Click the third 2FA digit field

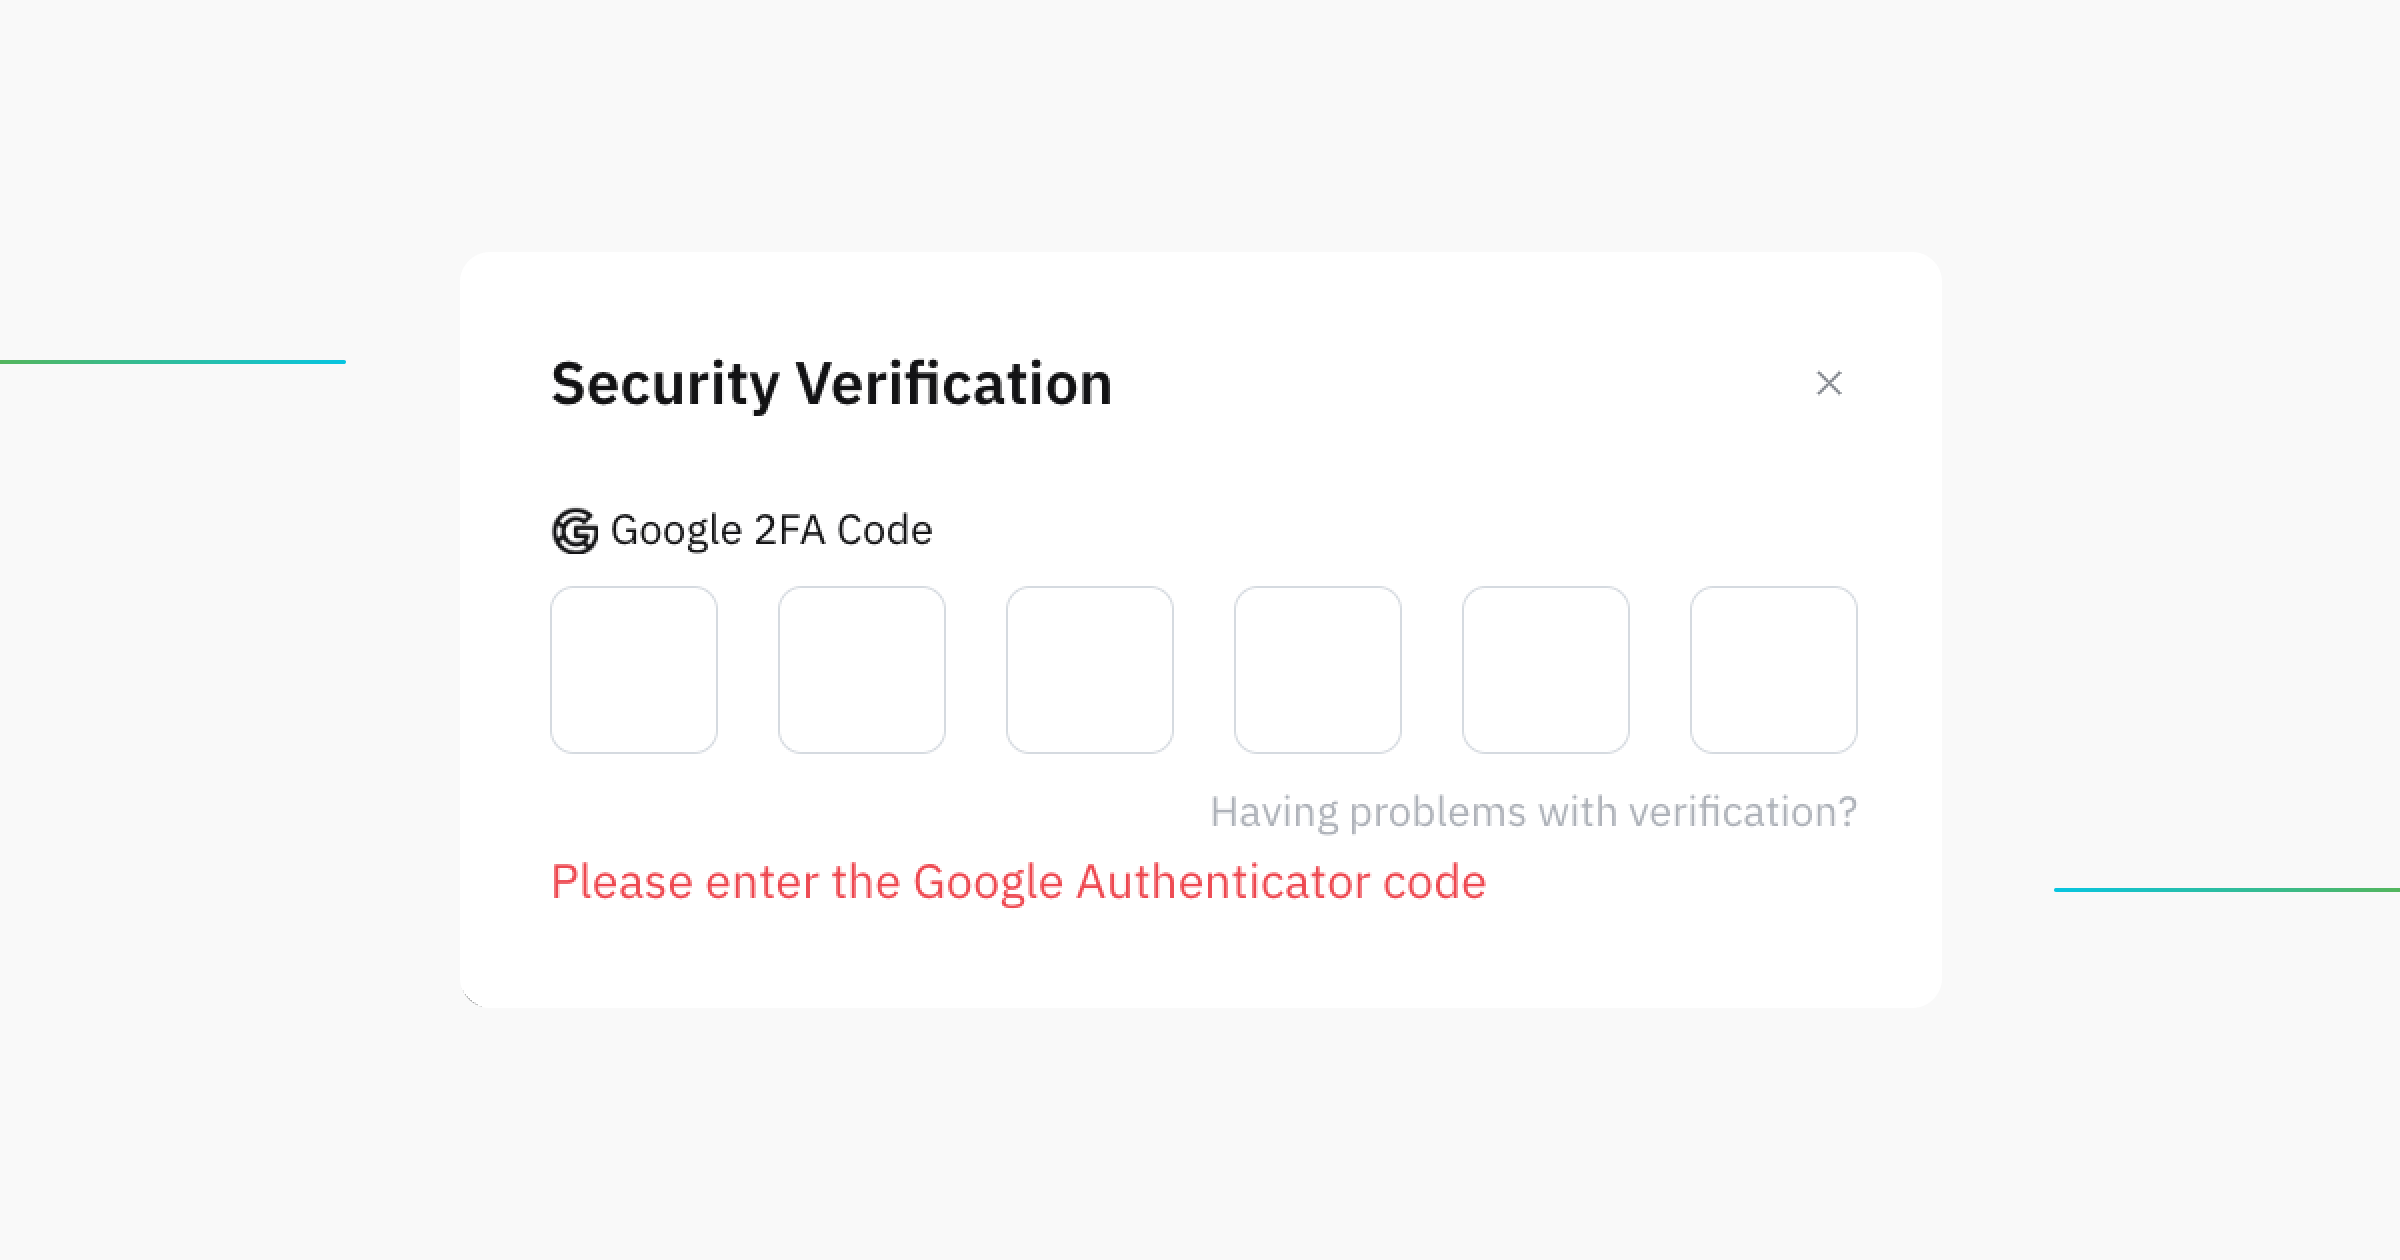(x=1090, y=670)
